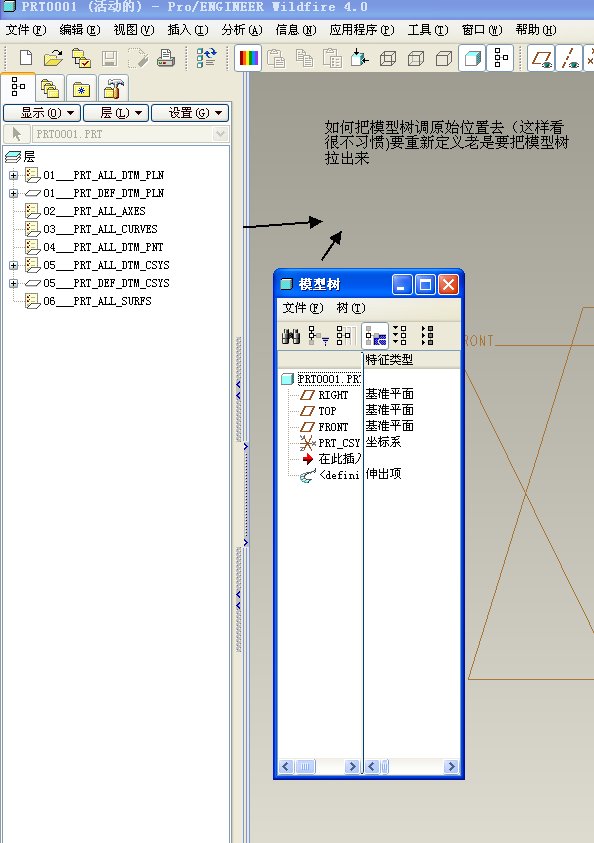Open the 显示(O) dropdown
The image size is (594, 843).
(42, 113)
